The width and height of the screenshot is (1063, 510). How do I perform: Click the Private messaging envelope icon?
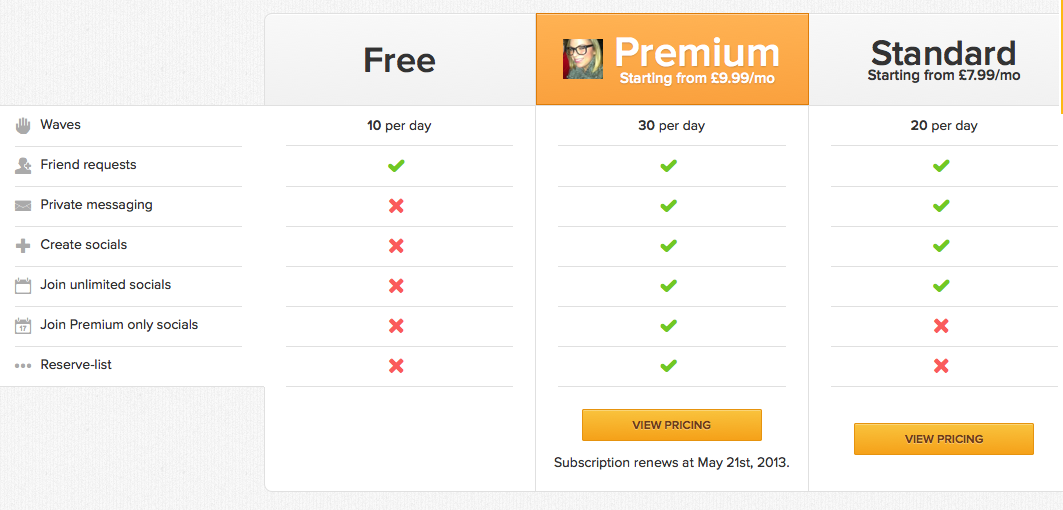pos(23,206)
